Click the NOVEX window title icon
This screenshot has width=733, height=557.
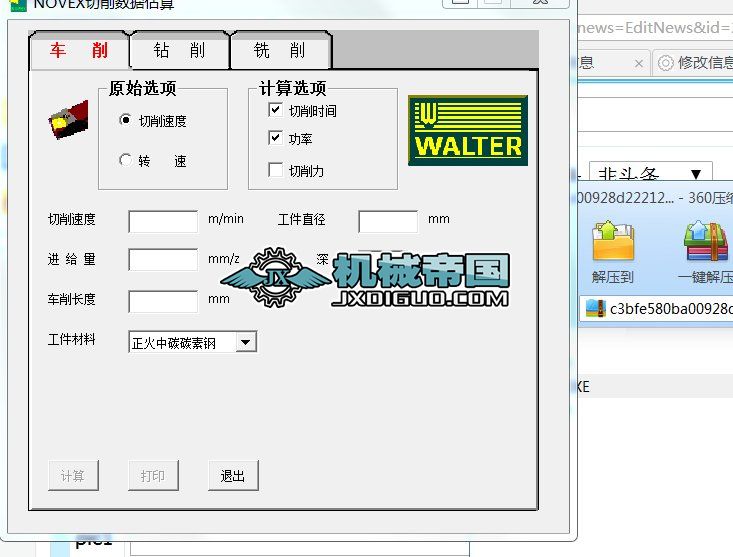[18, 5]
